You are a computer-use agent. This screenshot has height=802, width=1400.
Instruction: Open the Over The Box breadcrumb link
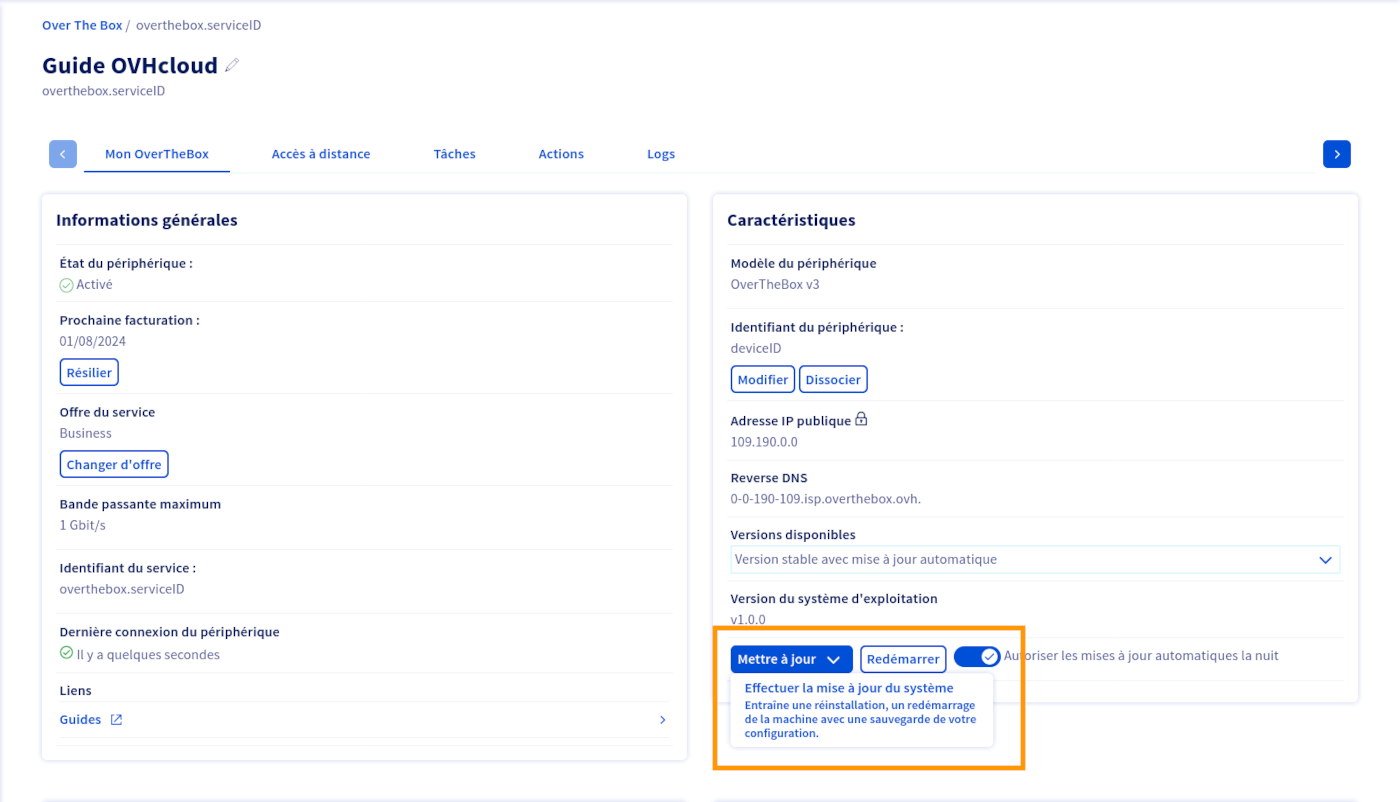(x=82, y=25)
